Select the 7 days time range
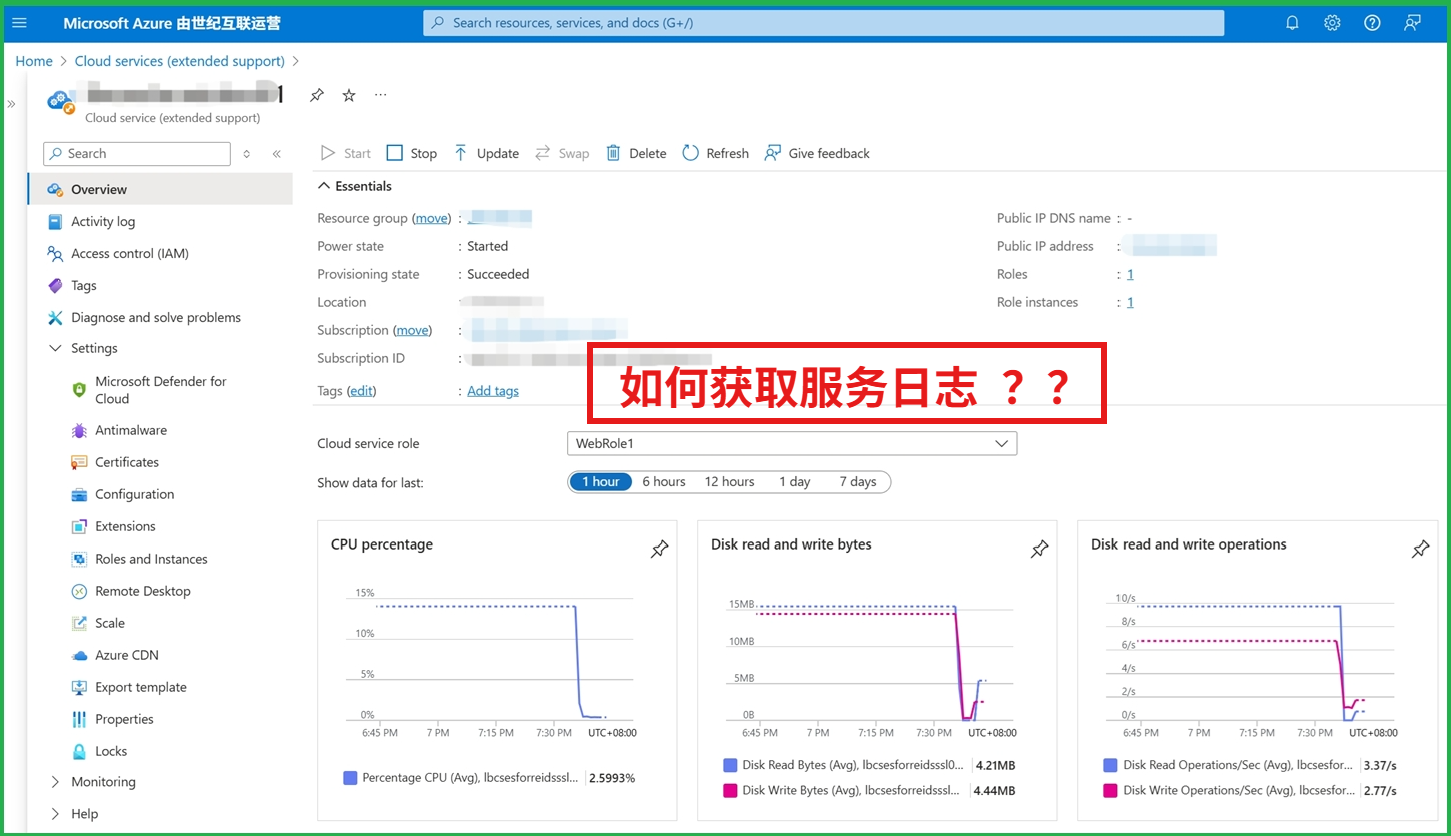 point(858,482)
